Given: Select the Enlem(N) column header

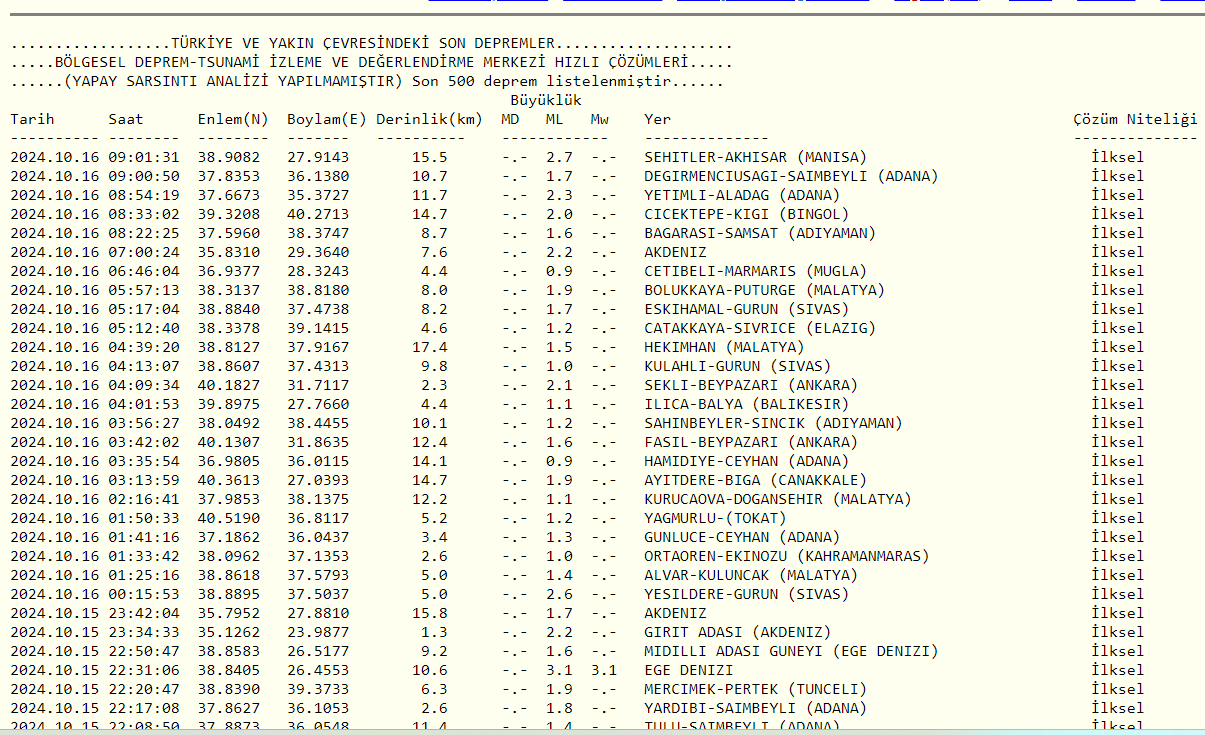Looking at the screenshot, I should point(233,119).
